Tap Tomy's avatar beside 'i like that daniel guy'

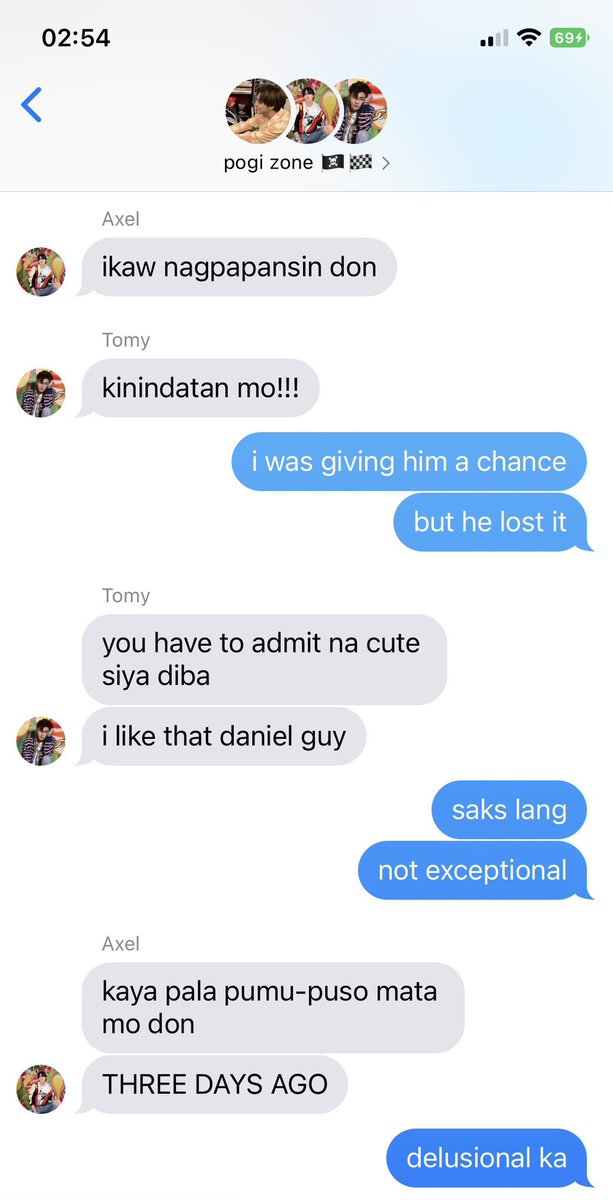click(41, 741)
